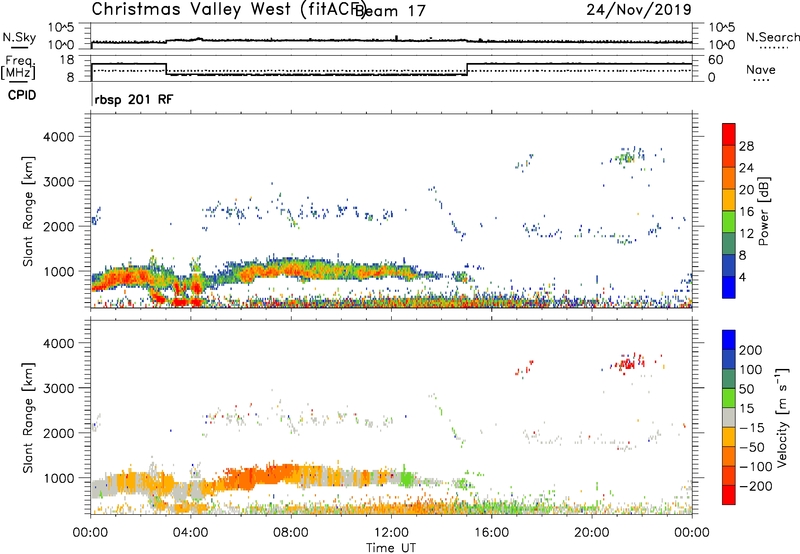This screenshot has height=554, width=800.
Task: Click the power panel 'Slant Range [km]' label
Action: click(28, 211)
